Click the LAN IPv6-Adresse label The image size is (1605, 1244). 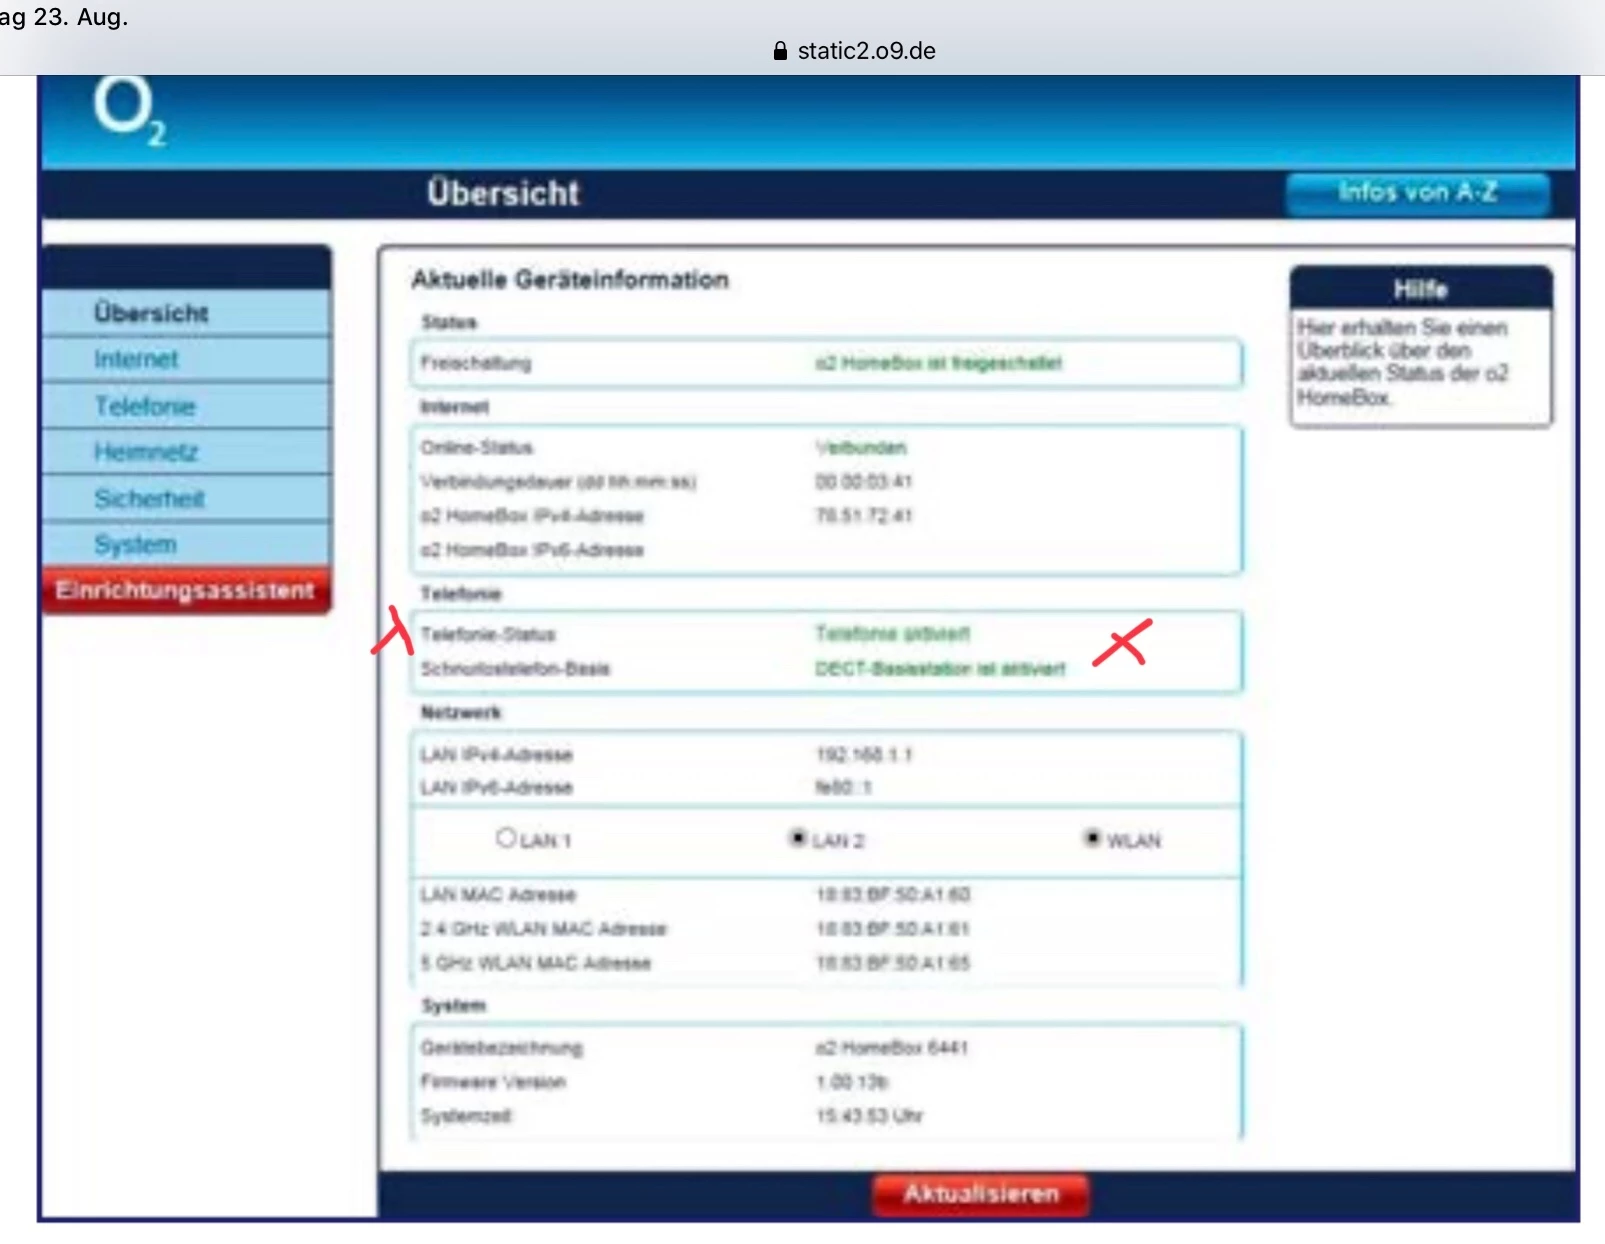click(497, 787)
